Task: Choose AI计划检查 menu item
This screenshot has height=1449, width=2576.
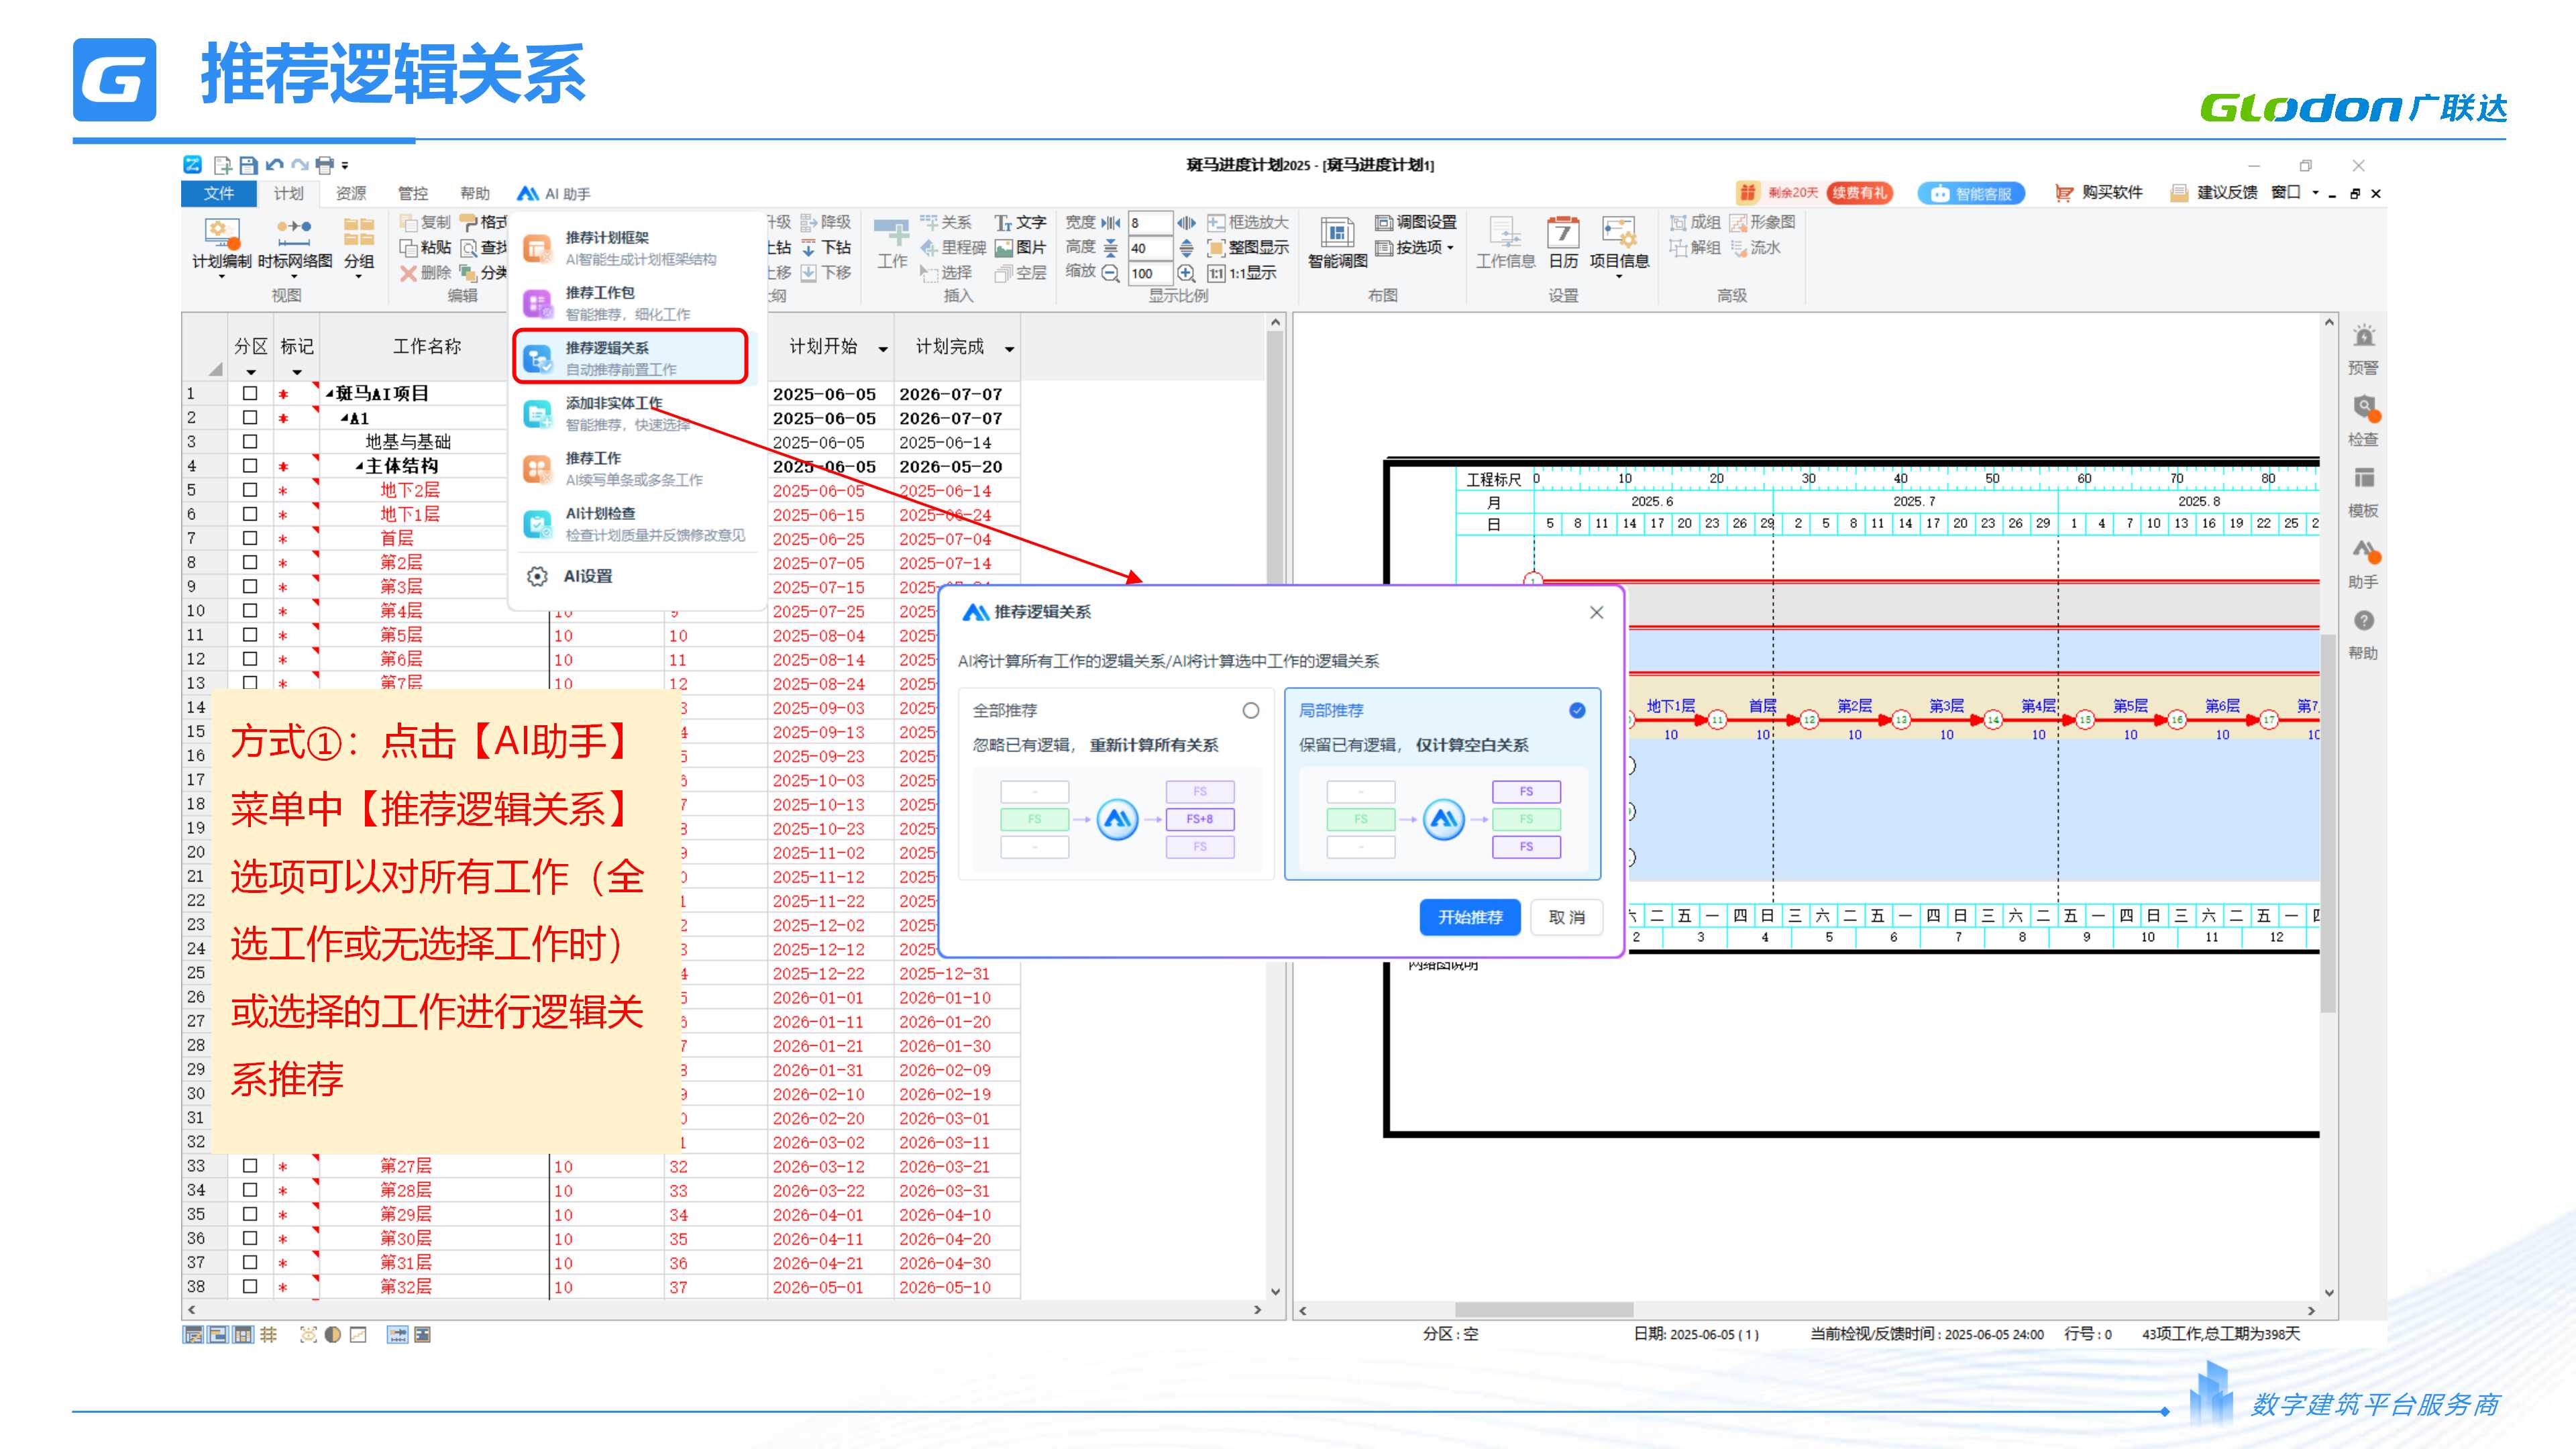Action: click(636, 524)
